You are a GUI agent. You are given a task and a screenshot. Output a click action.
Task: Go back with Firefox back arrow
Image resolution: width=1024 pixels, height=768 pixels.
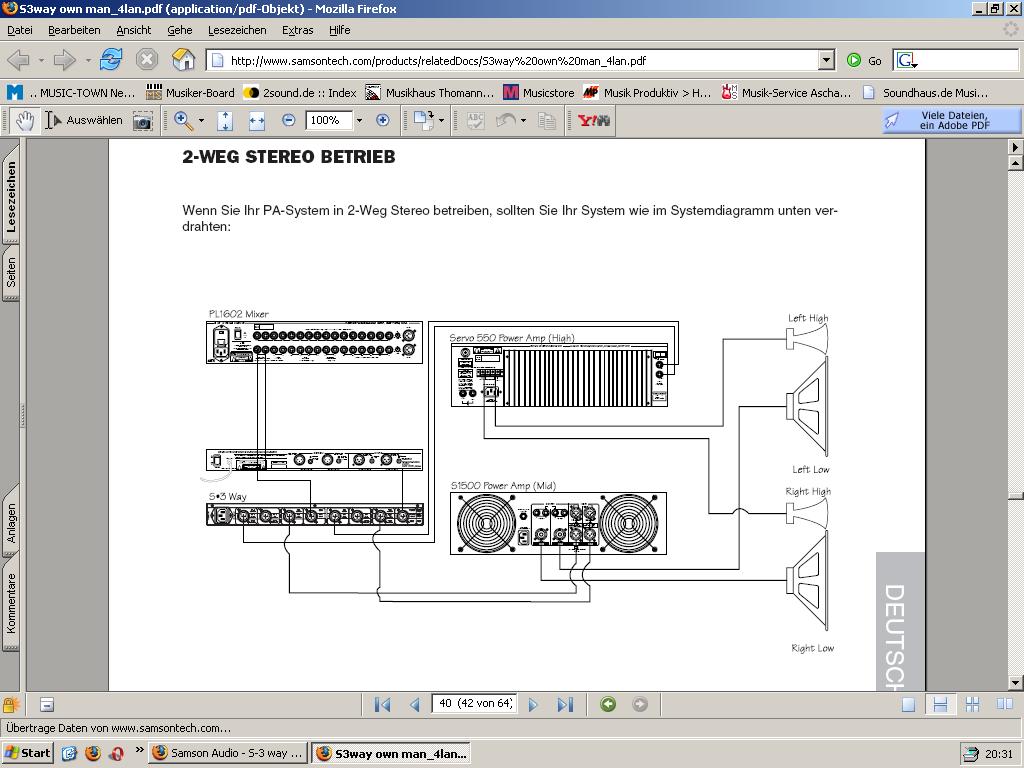[x=18, y=60]
